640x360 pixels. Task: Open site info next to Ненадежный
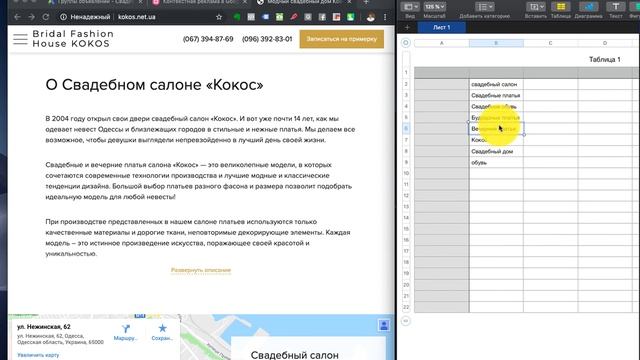coord(63,17)
